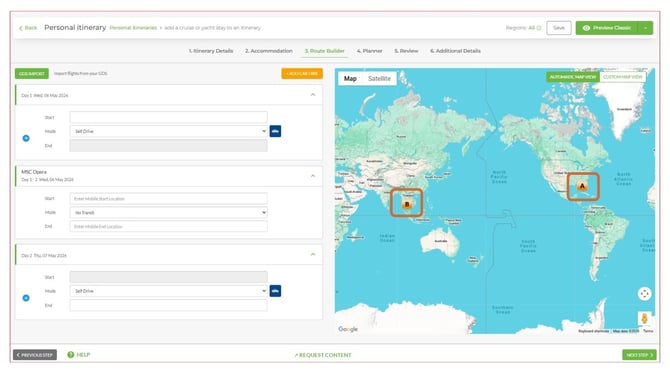Screen dimensions: 670x372
Task: Open the Personal Itineraries breadcrumb link
Action: (x=133, y=28)
